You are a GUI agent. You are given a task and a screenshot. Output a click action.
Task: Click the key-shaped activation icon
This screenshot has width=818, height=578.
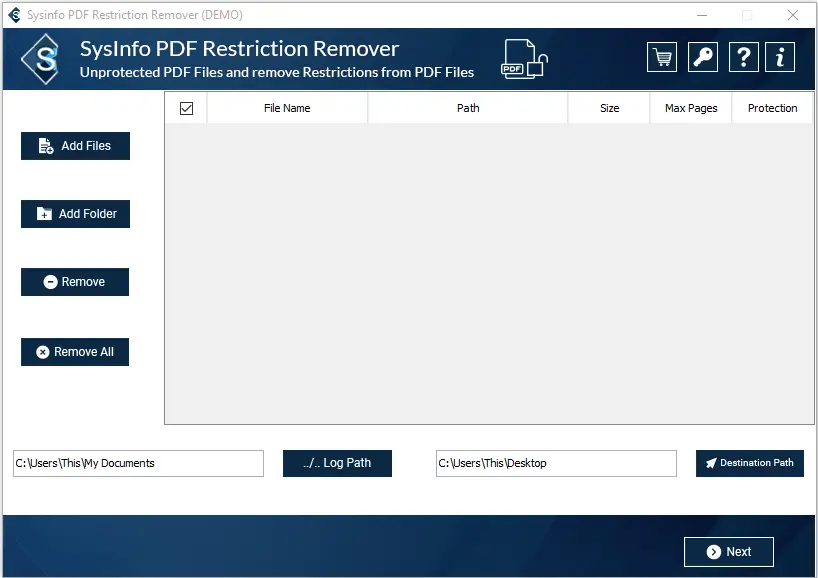(x=702, y=57)
